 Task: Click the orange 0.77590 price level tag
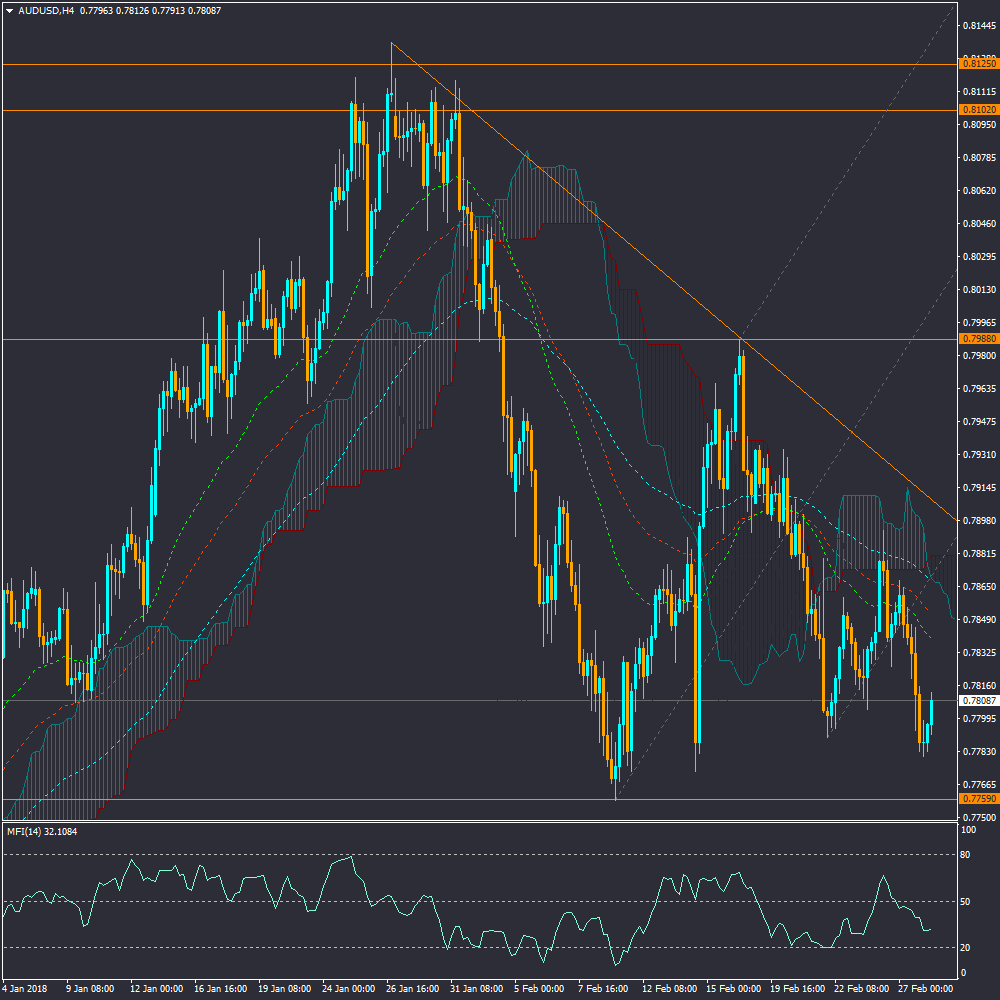(975, 799)
